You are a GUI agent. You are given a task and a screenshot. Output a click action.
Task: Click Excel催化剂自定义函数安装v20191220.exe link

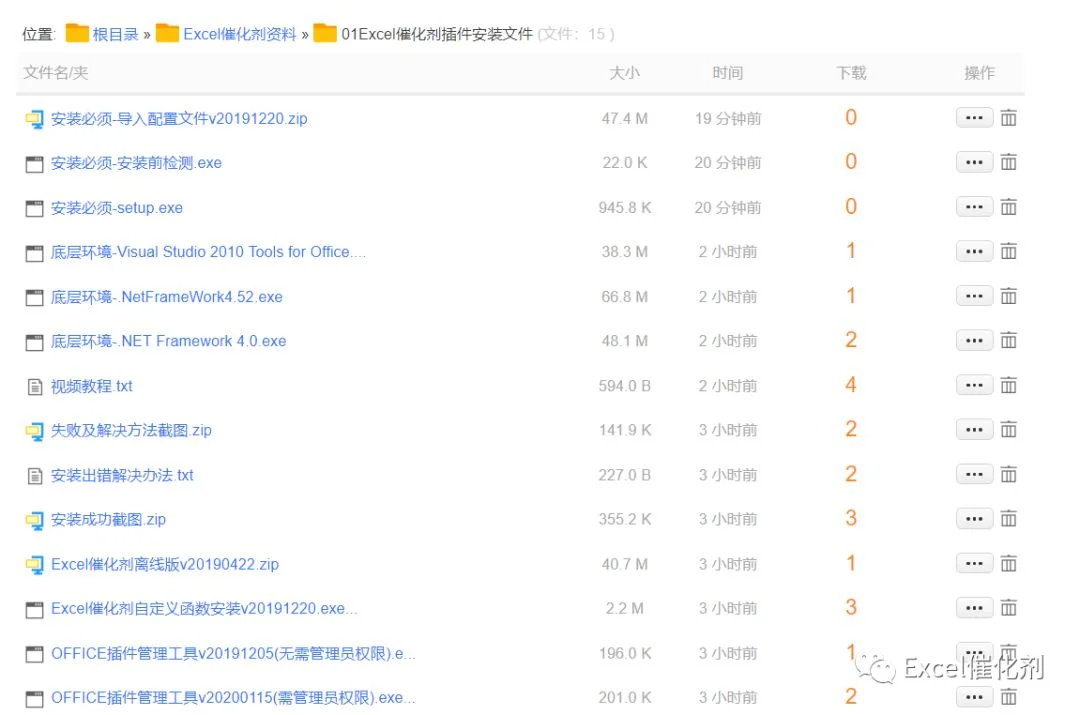[204, 609]
